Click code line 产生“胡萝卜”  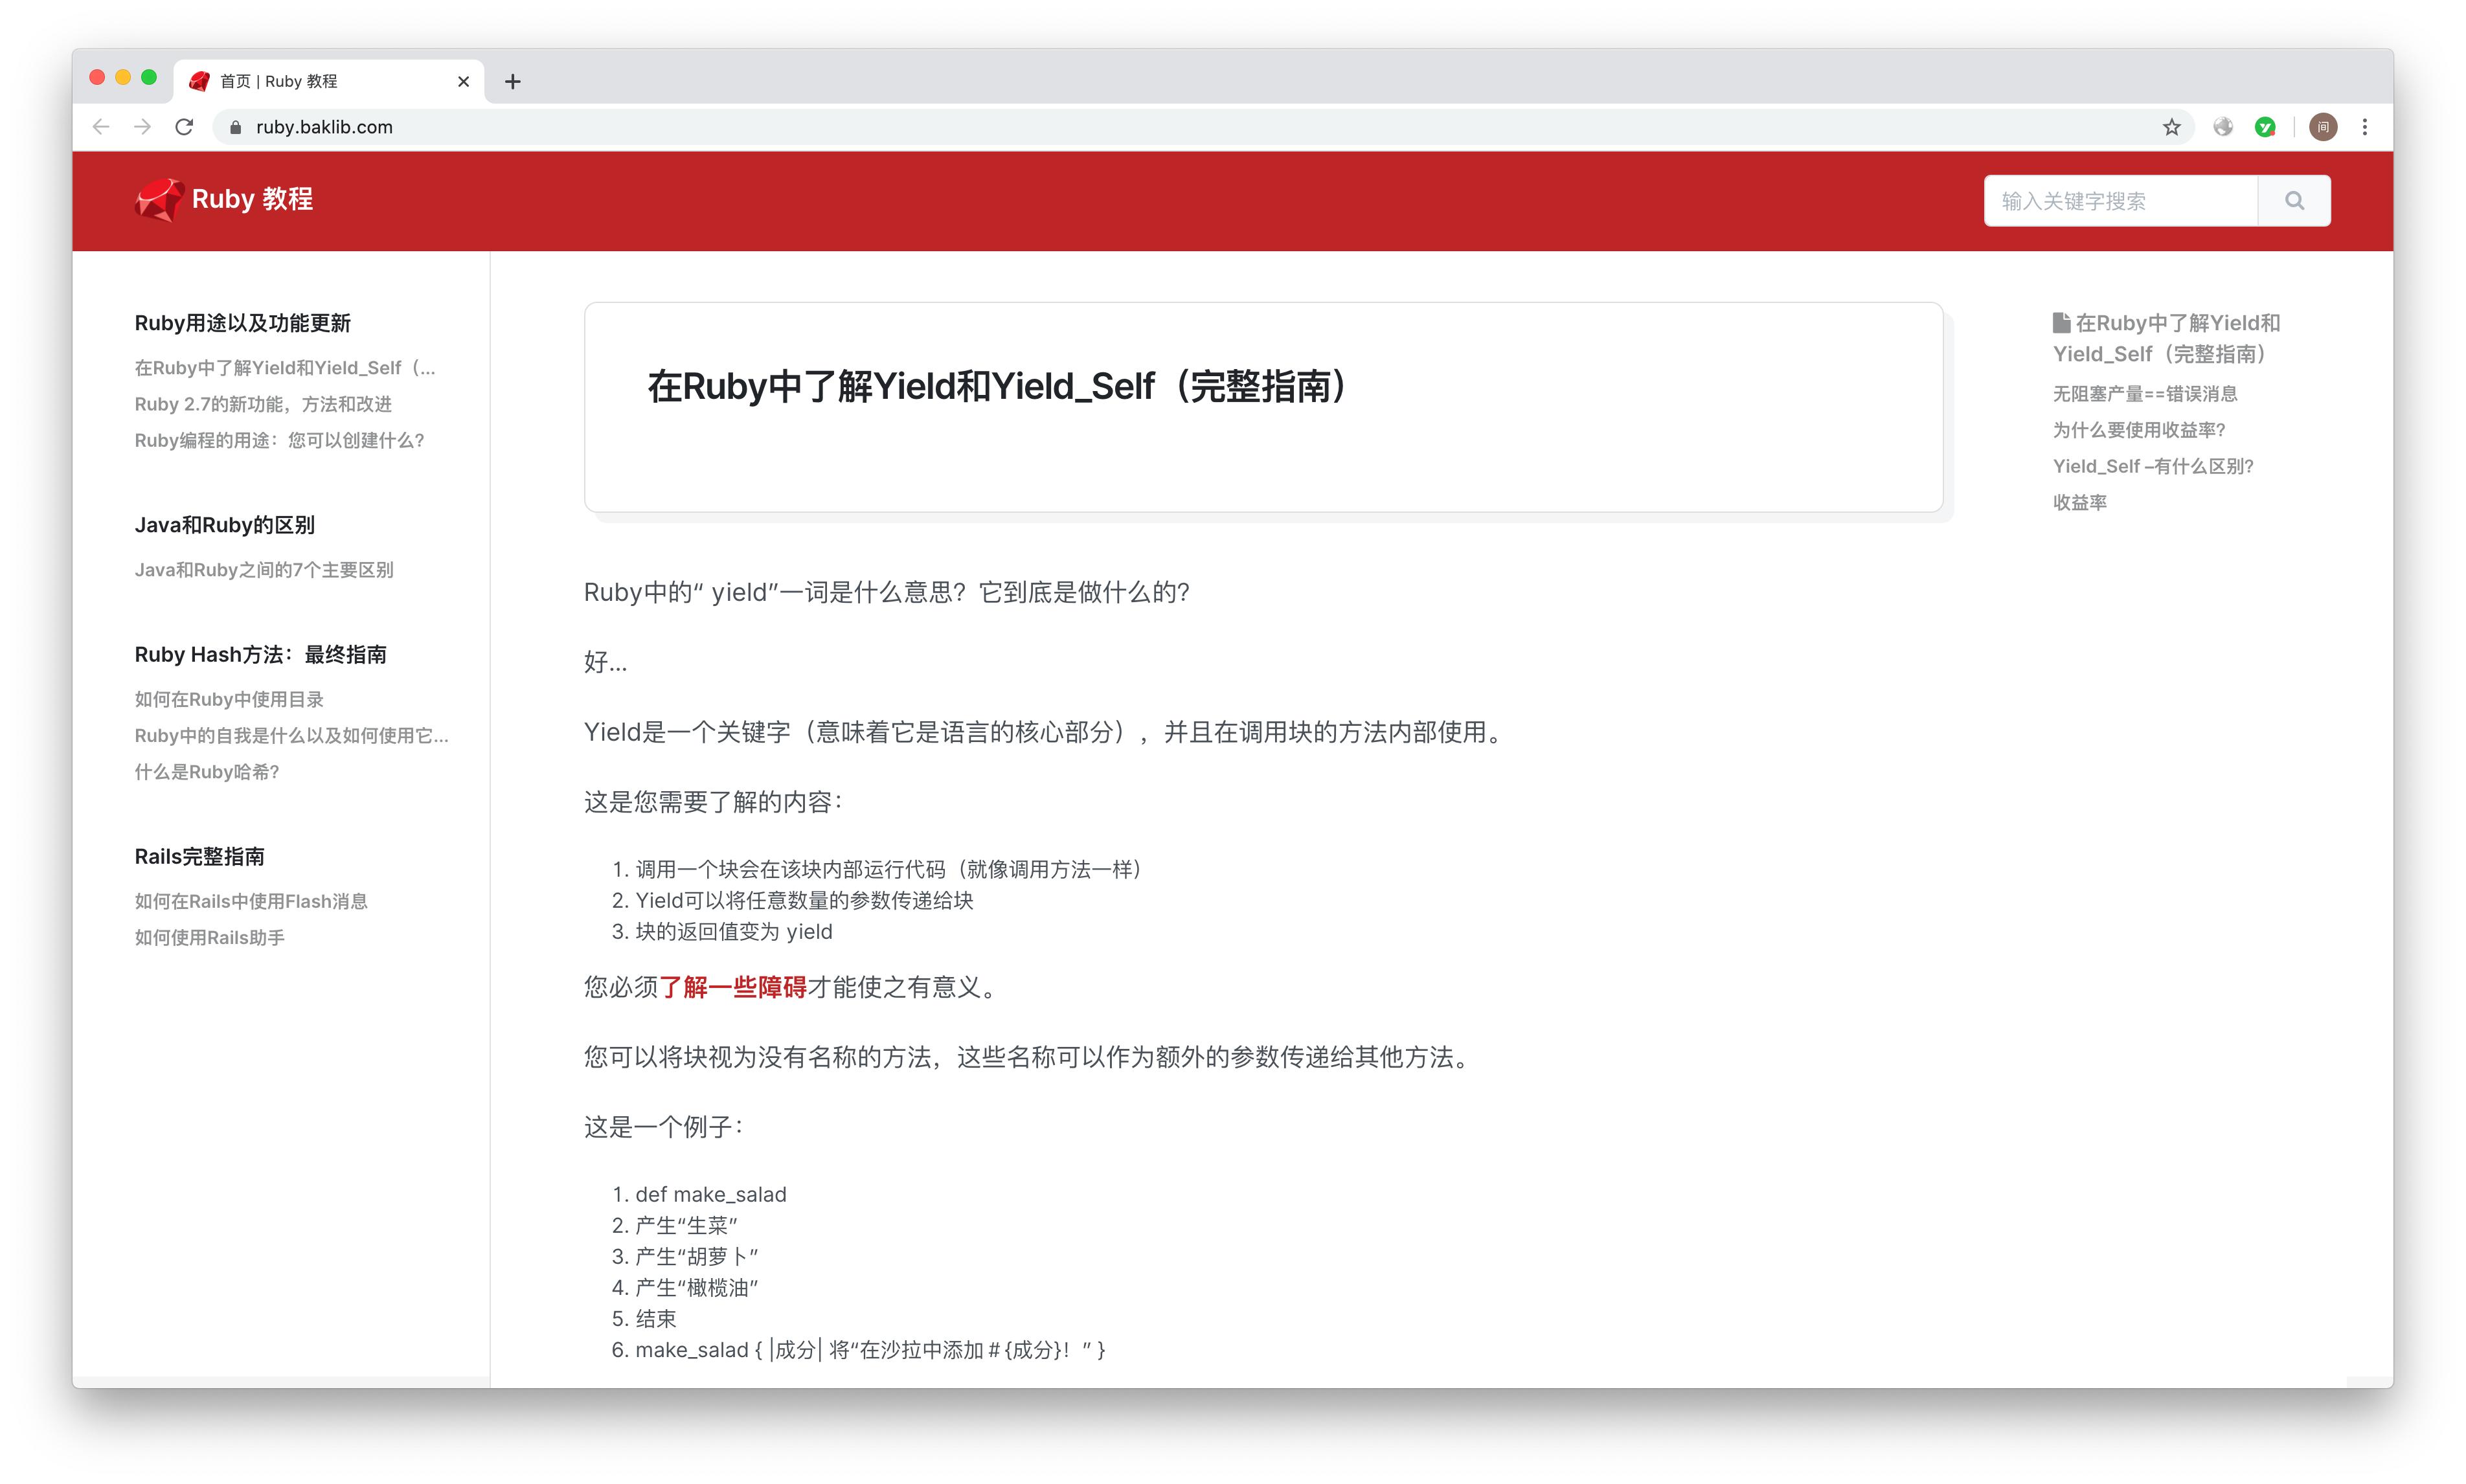click(696, 1256)
